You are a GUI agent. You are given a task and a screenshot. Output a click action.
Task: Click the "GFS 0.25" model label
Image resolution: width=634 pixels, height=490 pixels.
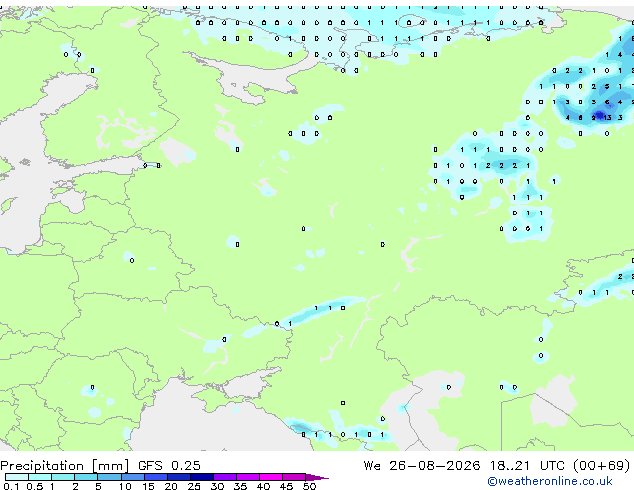coord(169,465)
